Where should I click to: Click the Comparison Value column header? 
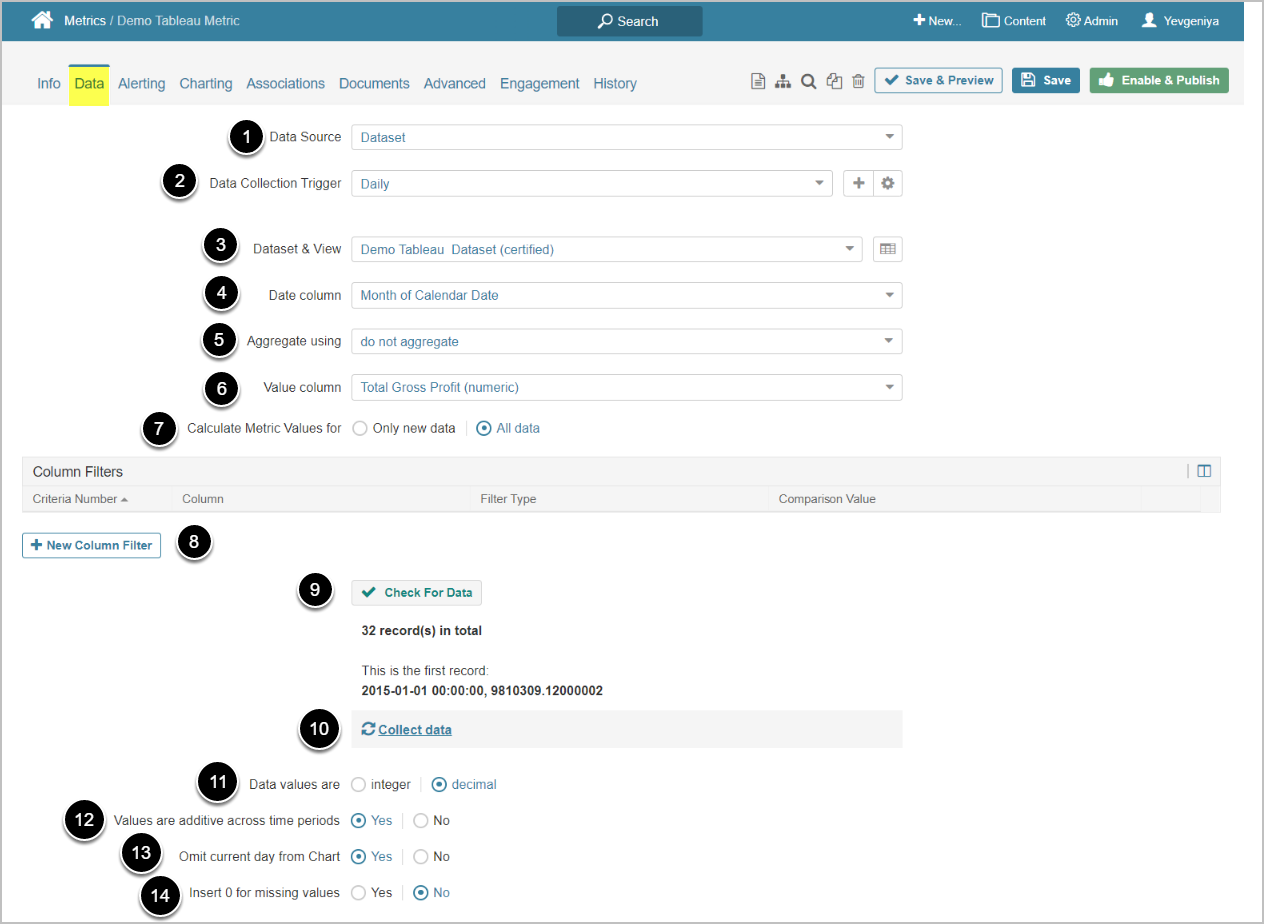[827, 498]
